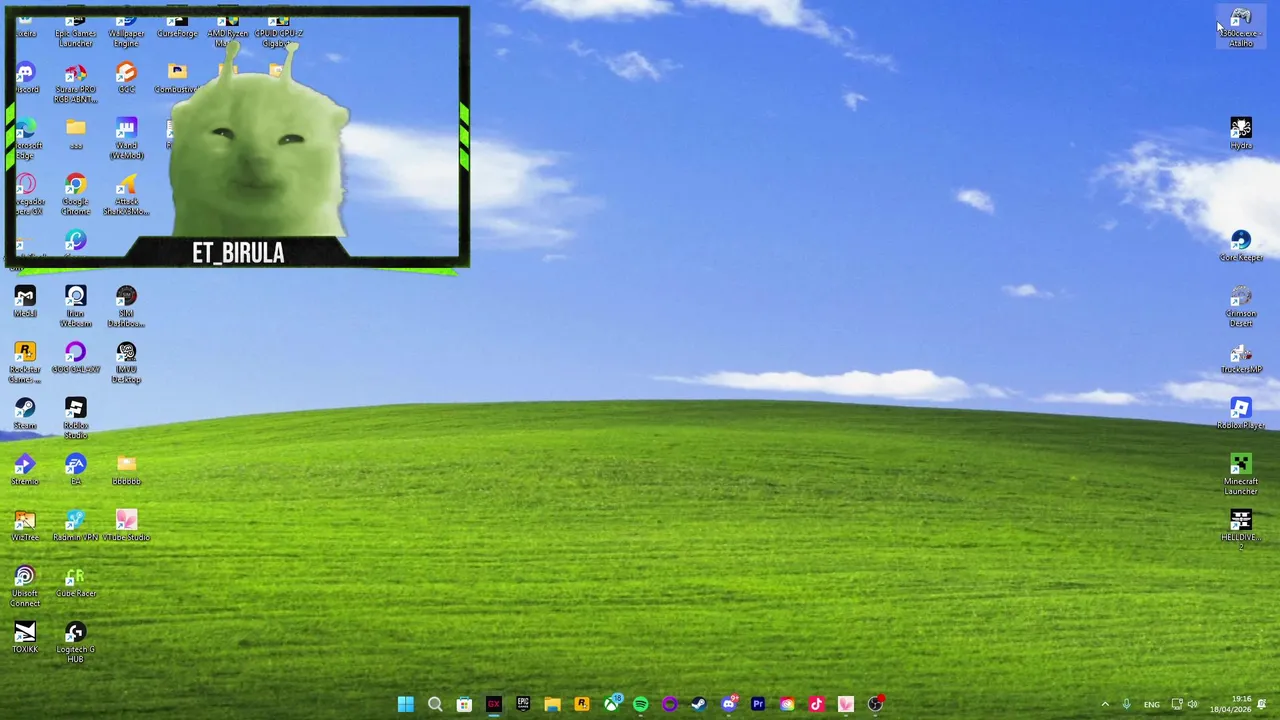Image resolution: width=1280 pixels, height=720 pixels.
Task: Open Microsoft Store from taskbar
Action: [464, 704]
